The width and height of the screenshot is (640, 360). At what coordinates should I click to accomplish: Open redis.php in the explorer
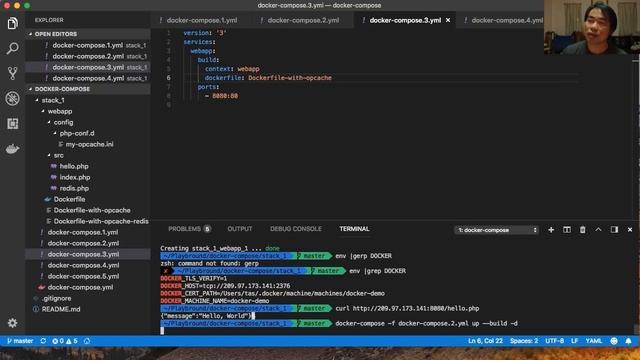click(x=74, y=188)
